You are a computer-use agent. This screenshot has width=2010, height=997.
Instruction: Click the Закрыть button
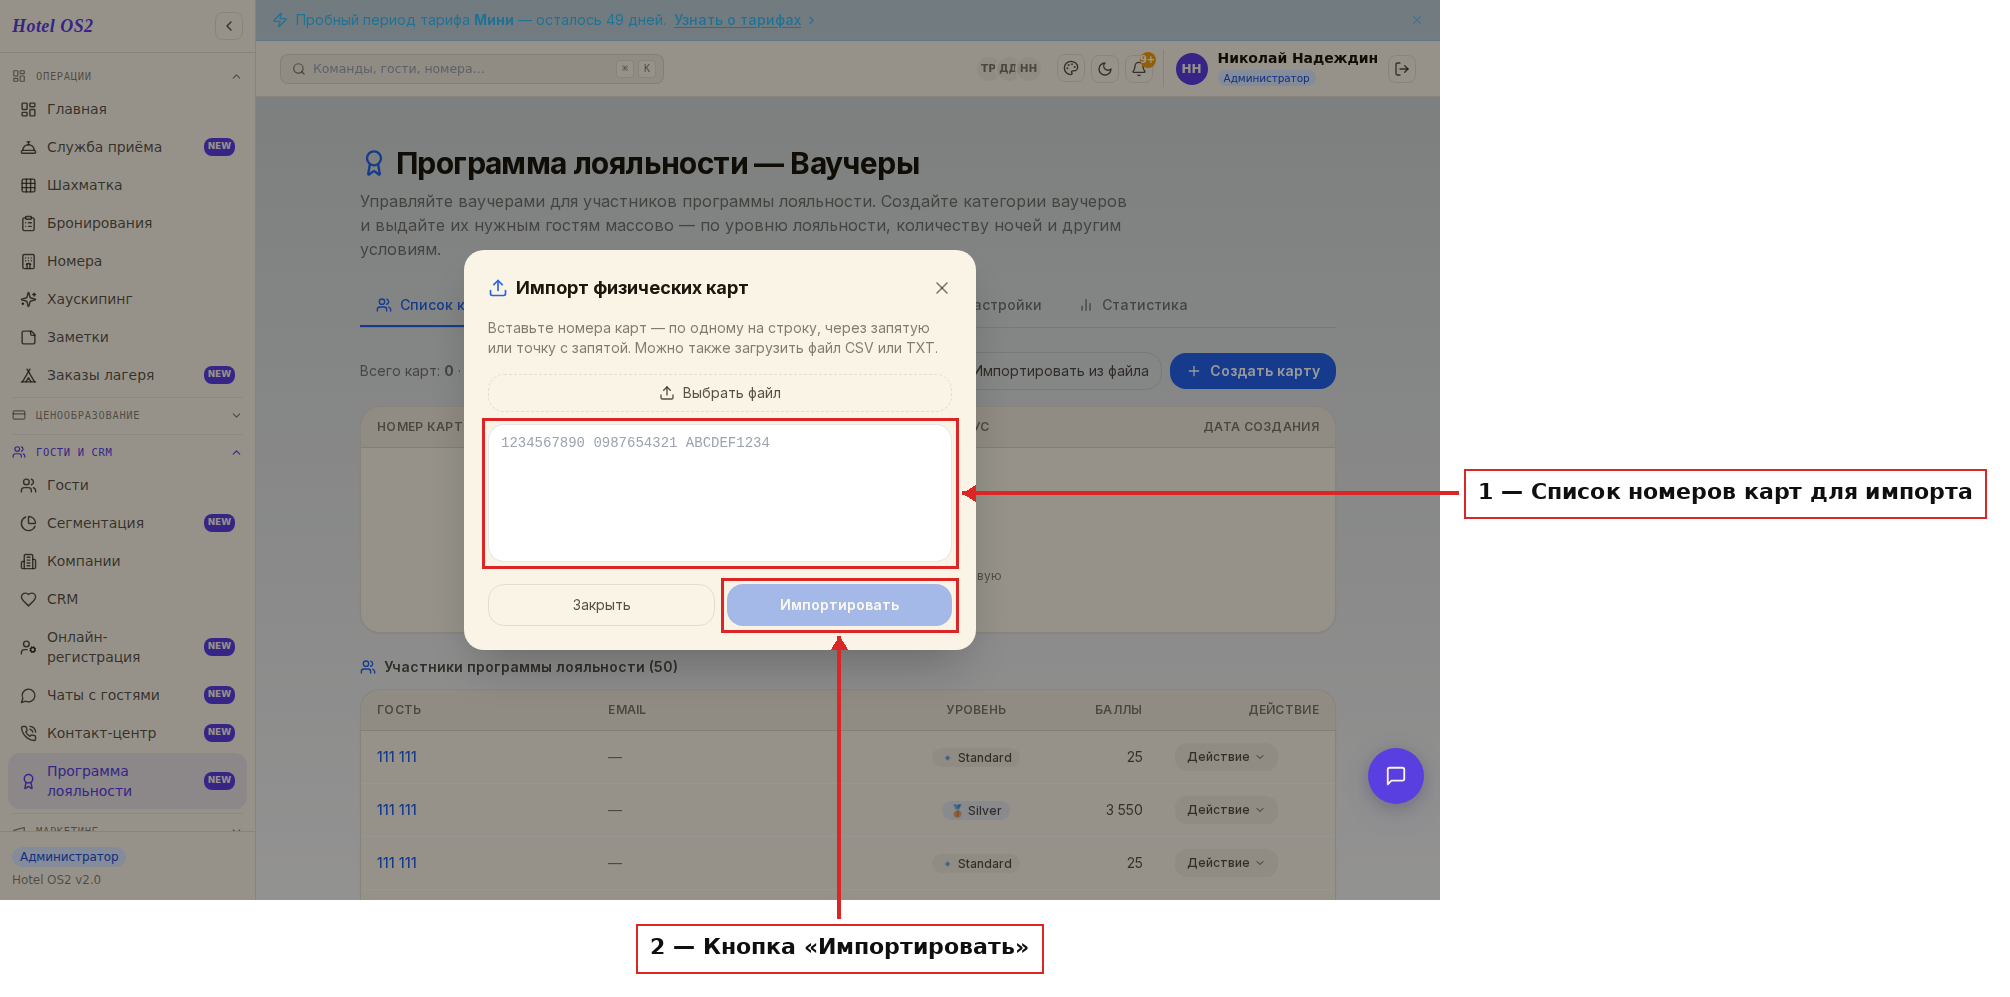(601, 605)
